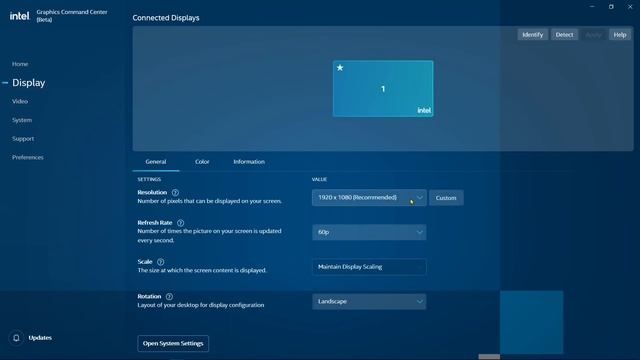Expand the Refresh Rate 60p dropdown

pyautogui.click(x=369, y=232)
